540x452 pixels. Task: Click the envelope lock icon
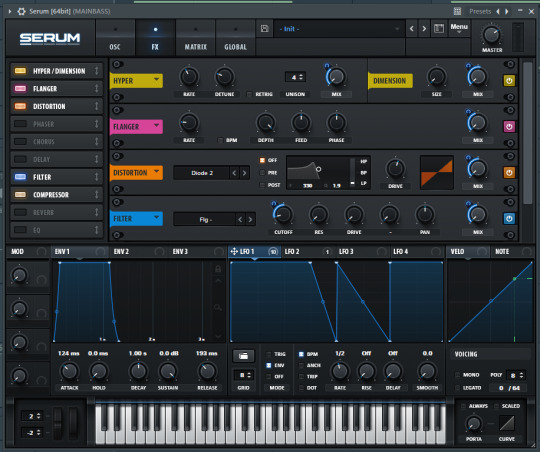(x=218, y=269)
